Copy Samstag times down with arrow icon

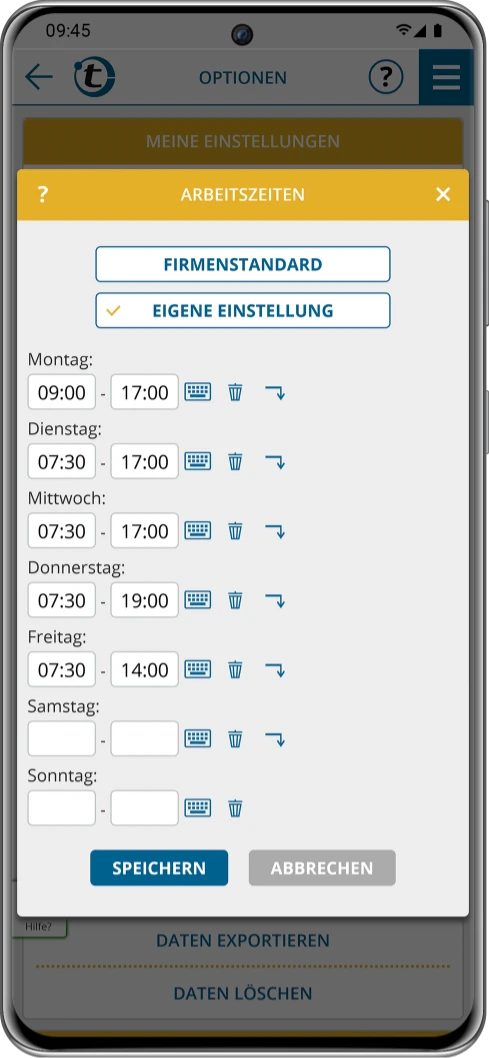pyautogui.click(x=275, y=739)
